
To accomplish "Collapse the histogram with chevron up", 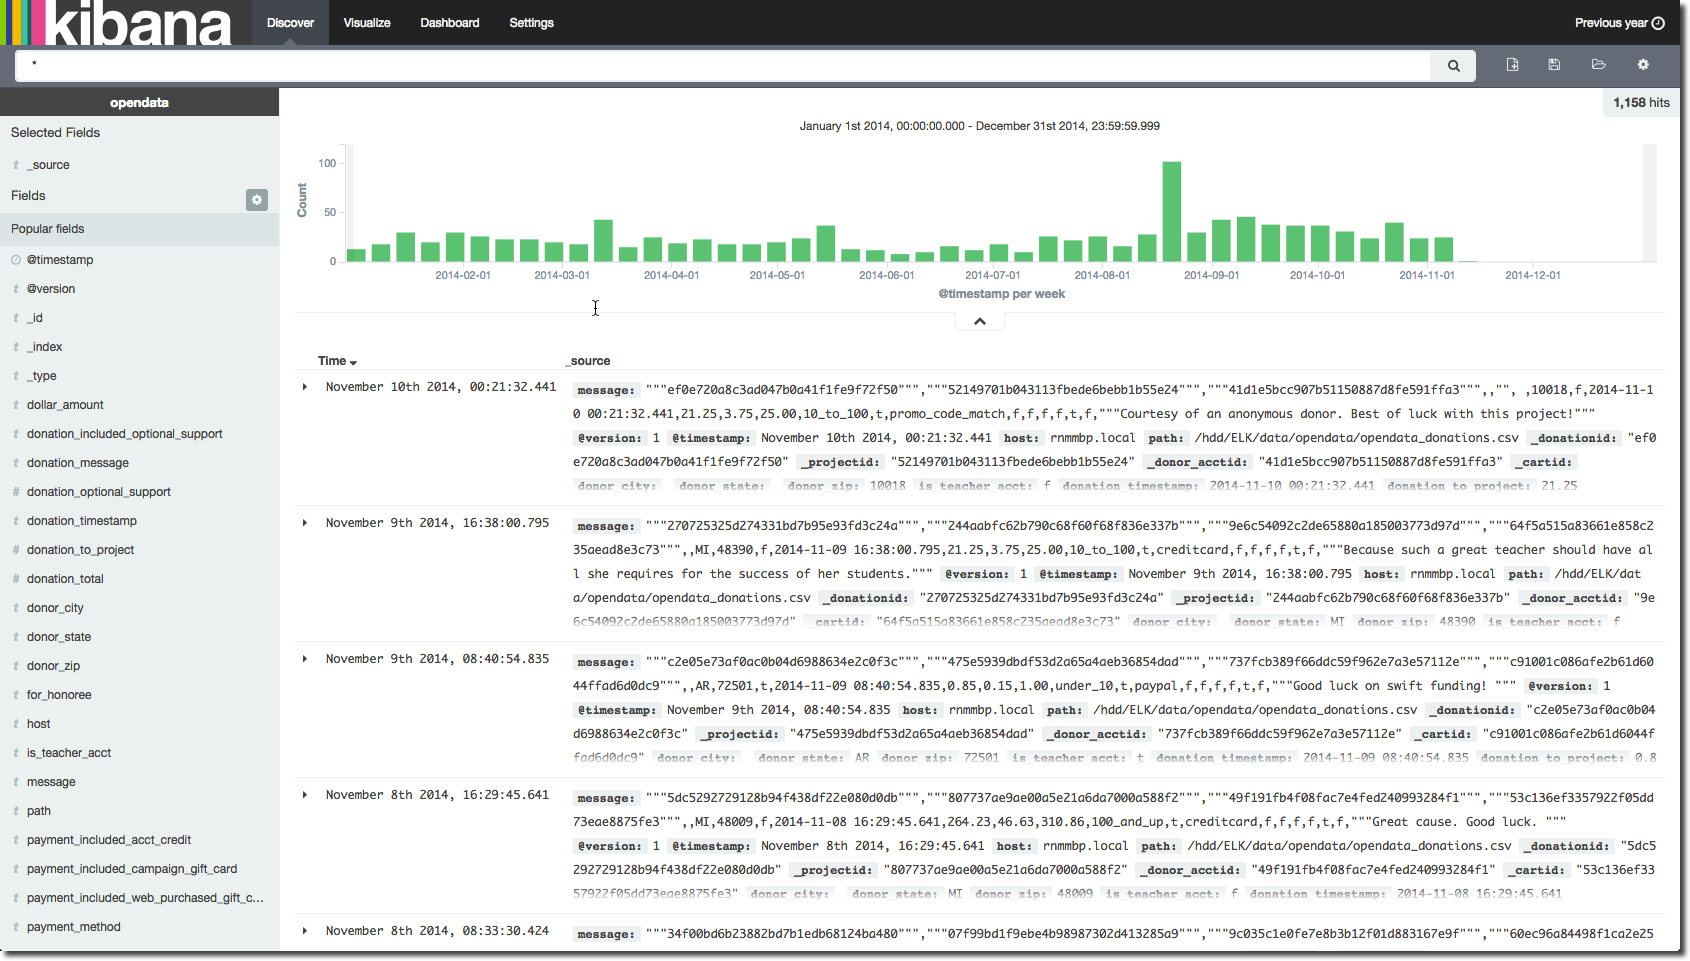I will point(980,321).
